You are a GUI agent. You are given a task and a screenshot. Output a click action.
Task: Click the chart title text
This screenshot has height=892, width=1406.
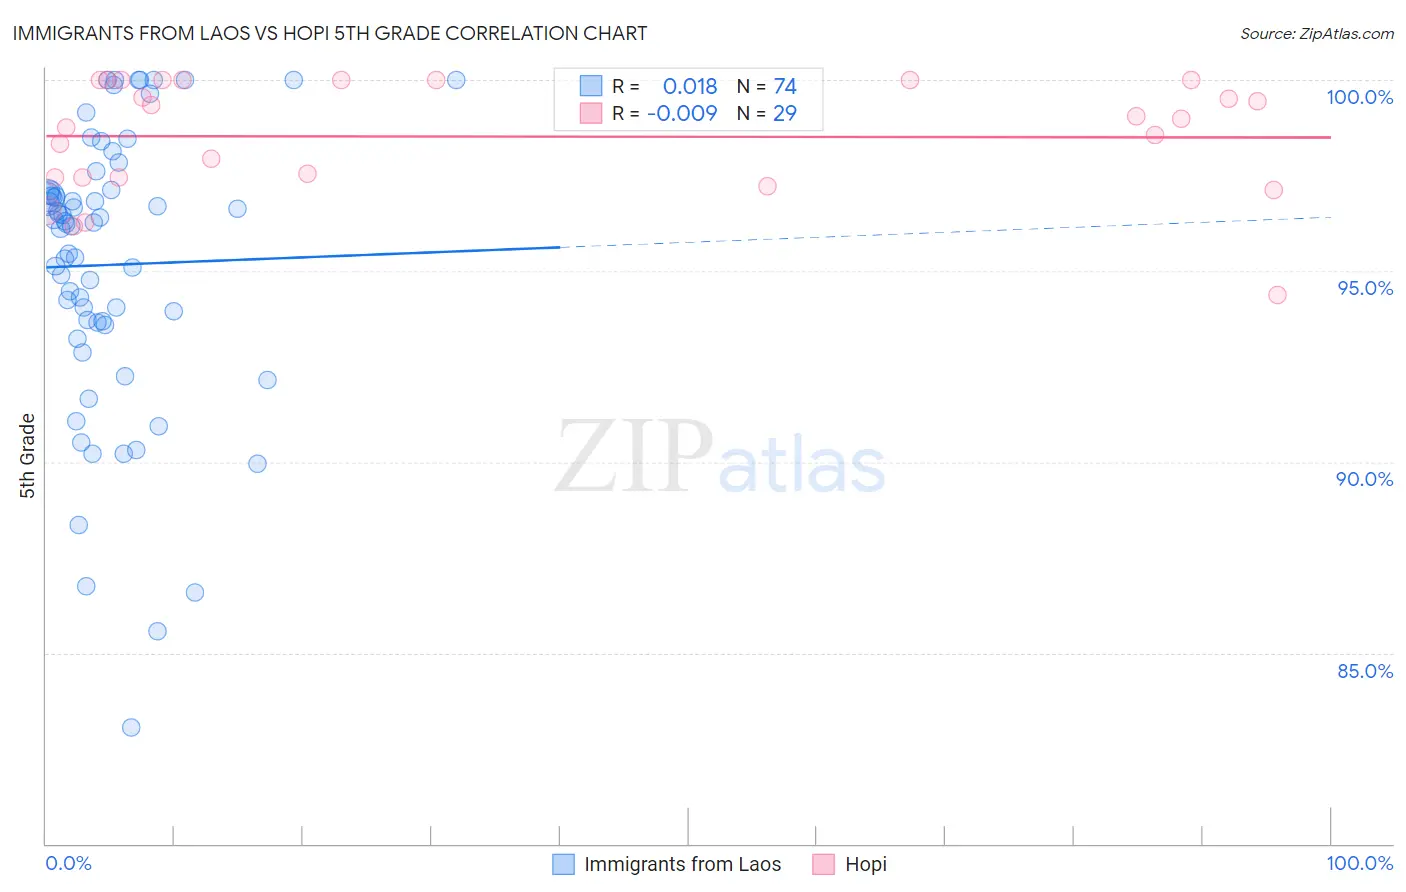pos(330,33)
